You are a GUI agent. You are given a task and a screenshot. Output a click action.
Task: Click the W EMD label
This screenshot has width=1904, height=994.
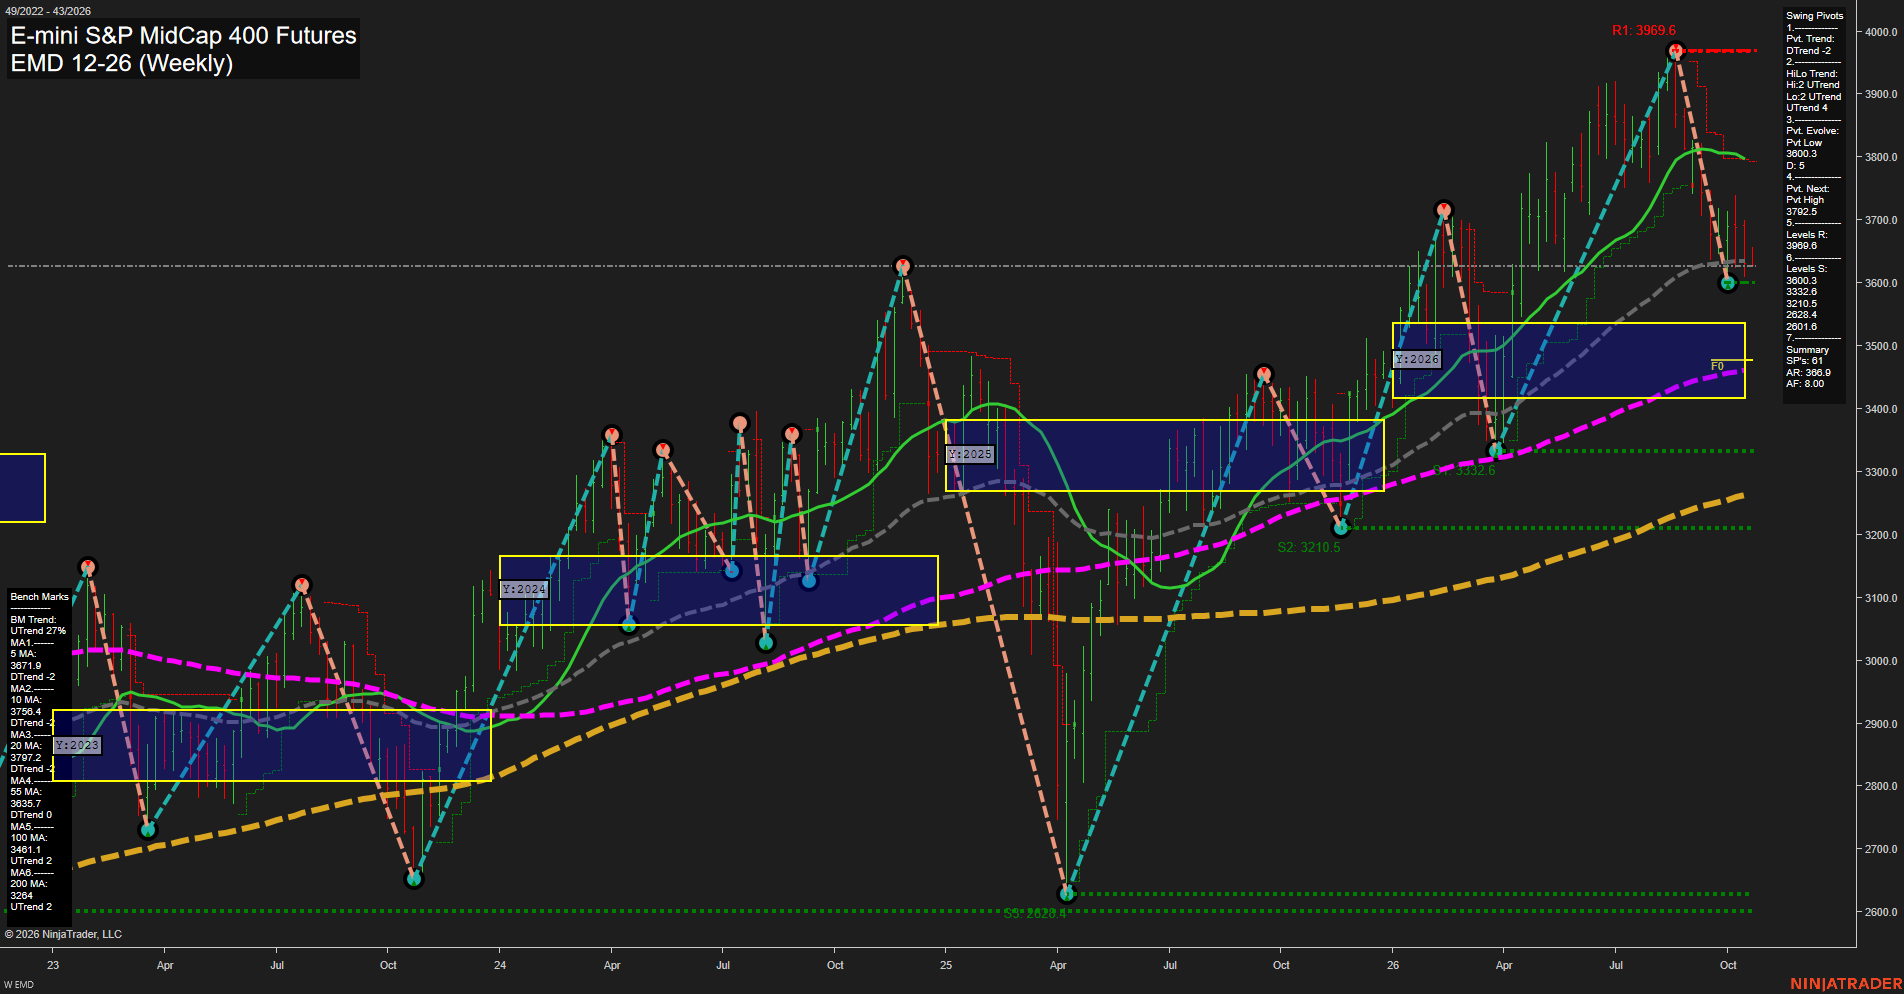point(19,985)
